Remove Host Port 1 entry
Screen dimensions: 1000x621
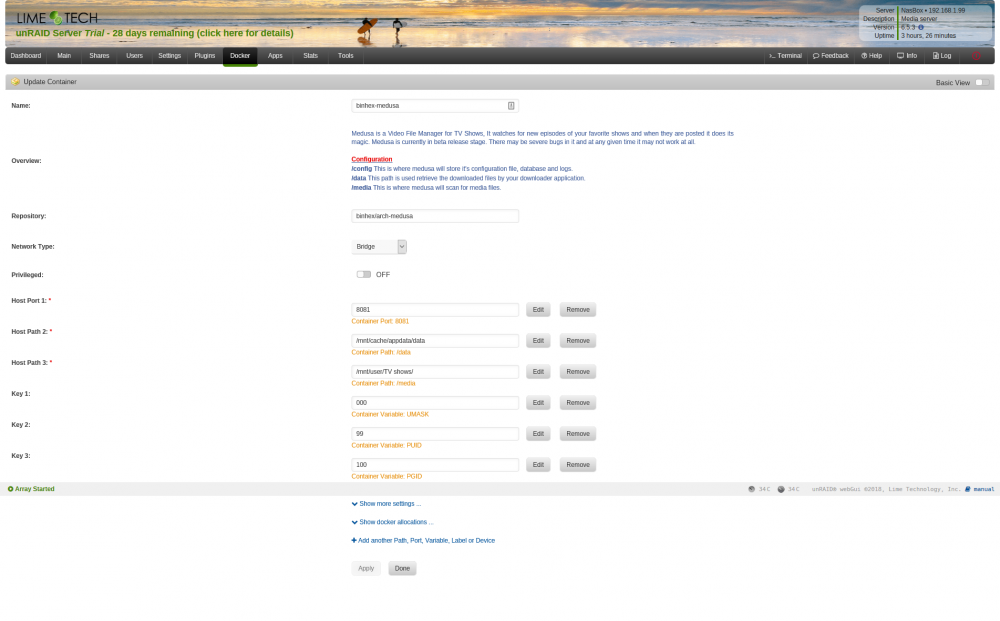point(578,310)
